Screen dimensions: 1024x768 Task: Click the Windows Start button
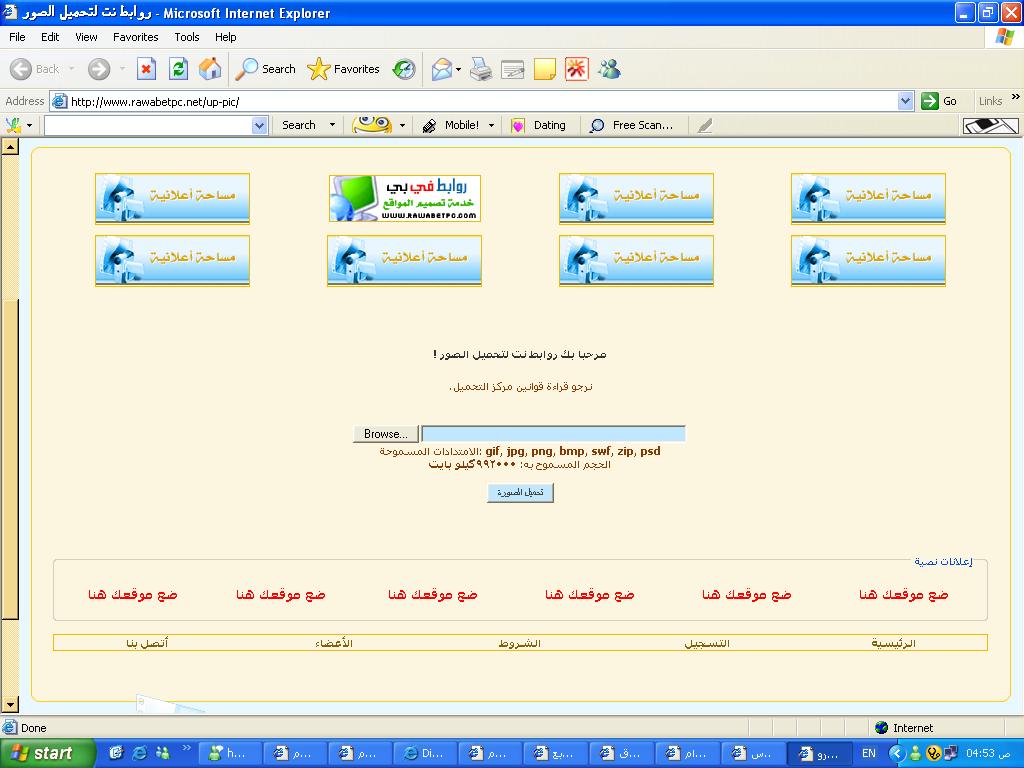(47, 753)
